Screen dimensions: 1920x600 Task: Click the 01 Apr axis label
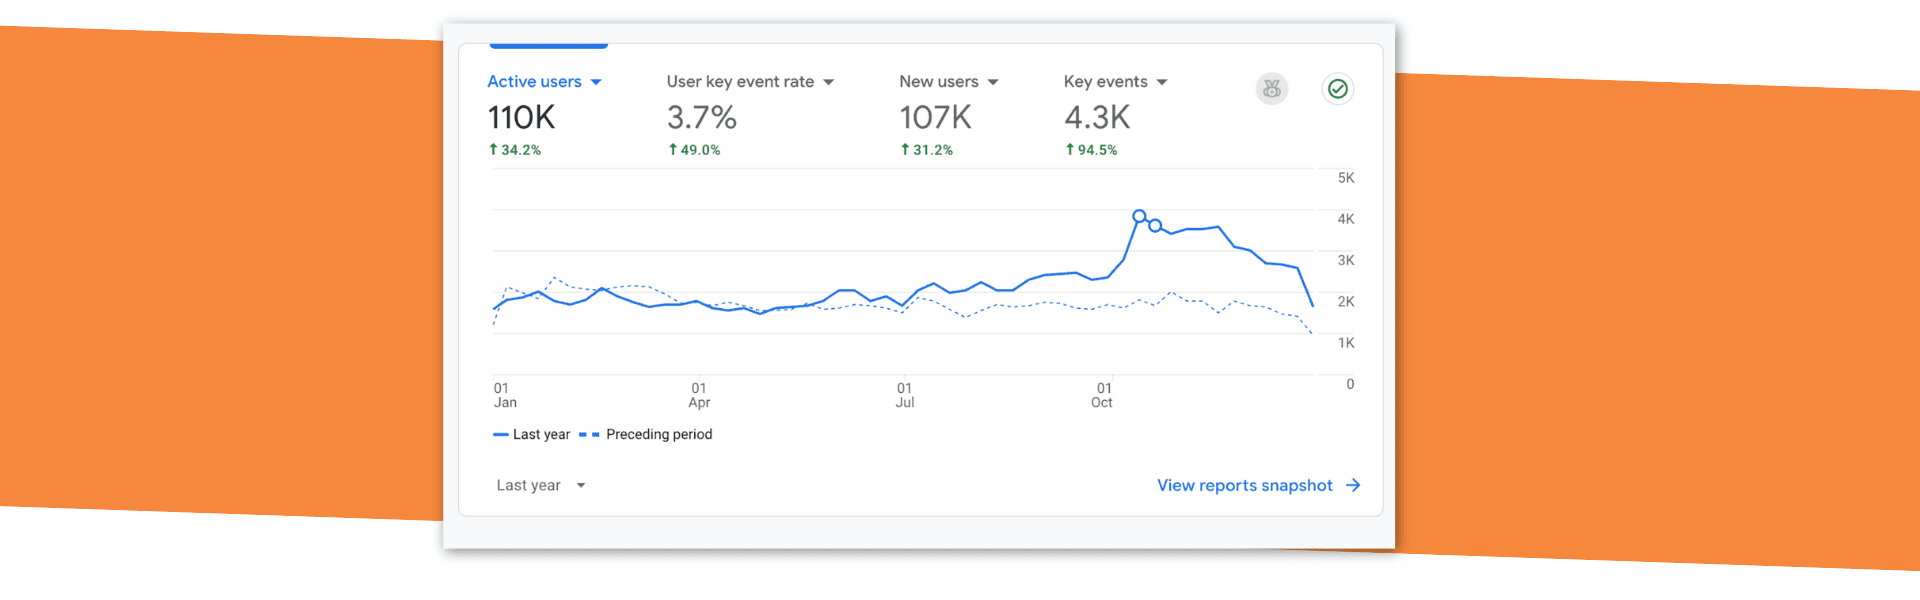pyautogui.click(x=699, y=395)
